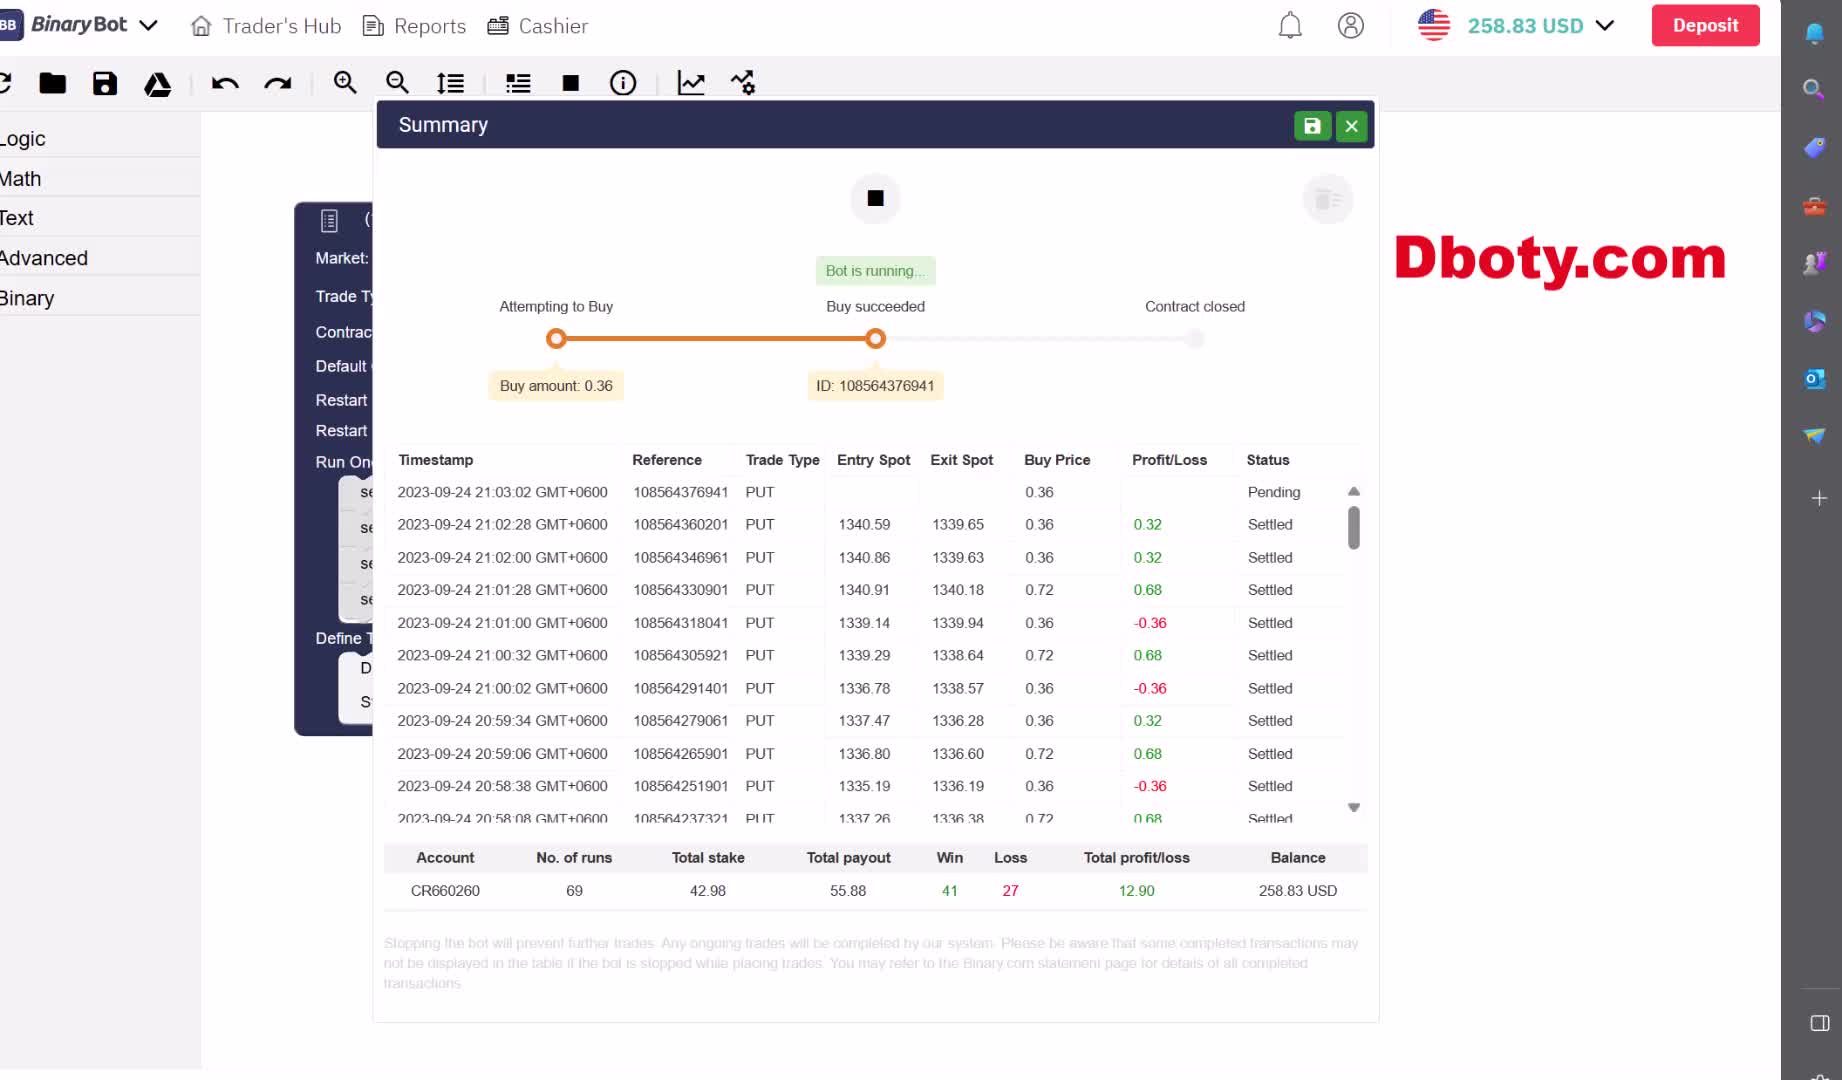The height and width of the screenshot is (1080, 1842).
Task: Click the Save icon in the toolbar
Action: pyautogui.click(x=105, y=83)
